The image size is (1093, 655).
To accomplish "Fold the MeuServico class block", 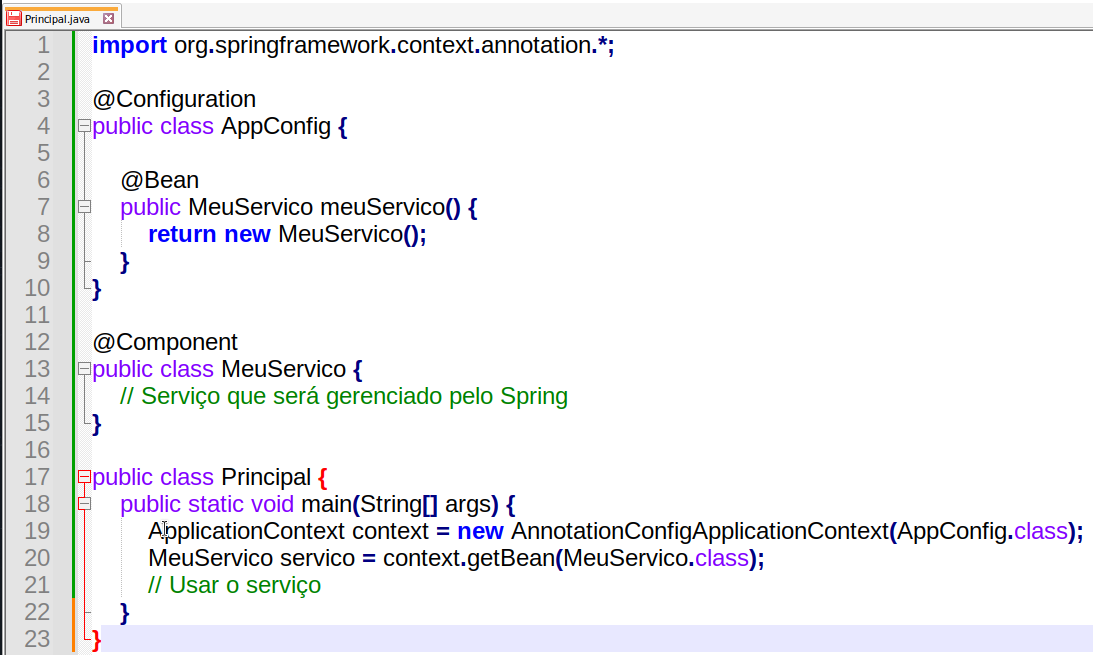I will click(x=84, y=369).
